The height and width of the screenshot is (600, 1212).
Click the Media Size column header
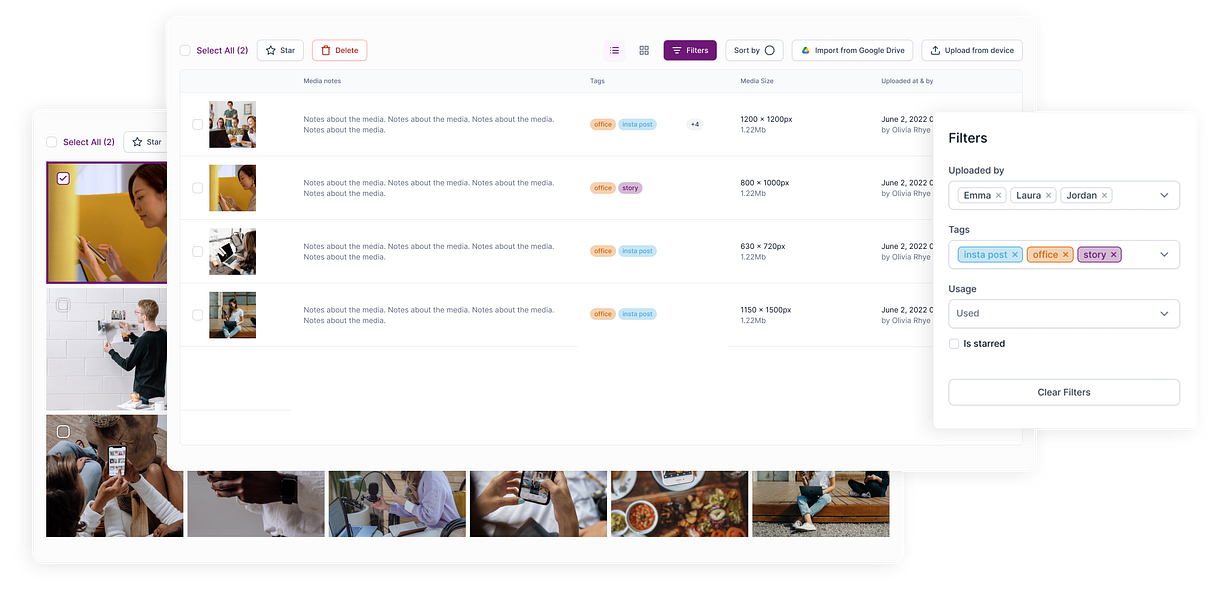click(x=757, y=81)
